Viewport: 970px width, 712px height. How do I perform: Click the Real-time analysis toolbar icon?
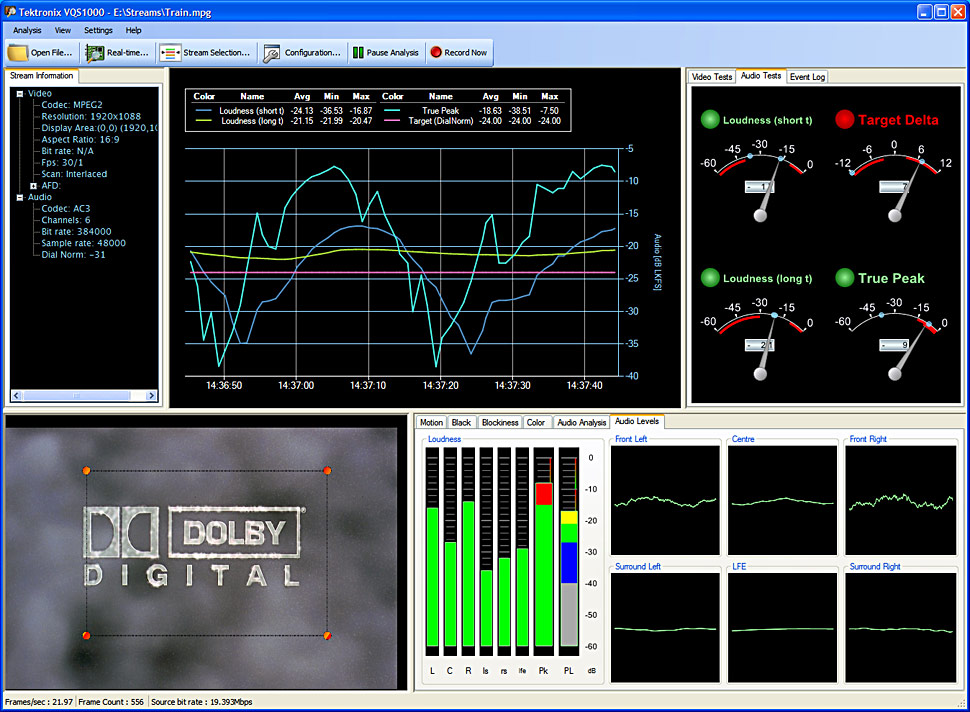pos(94,52)
